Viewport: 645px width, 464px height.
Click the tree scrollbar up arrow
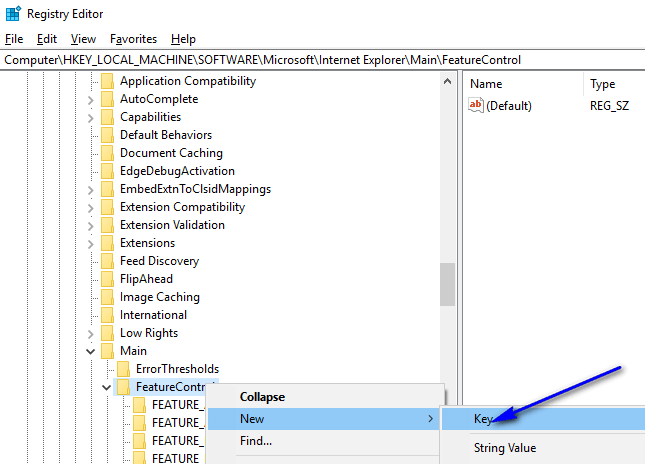click(448, 81)
